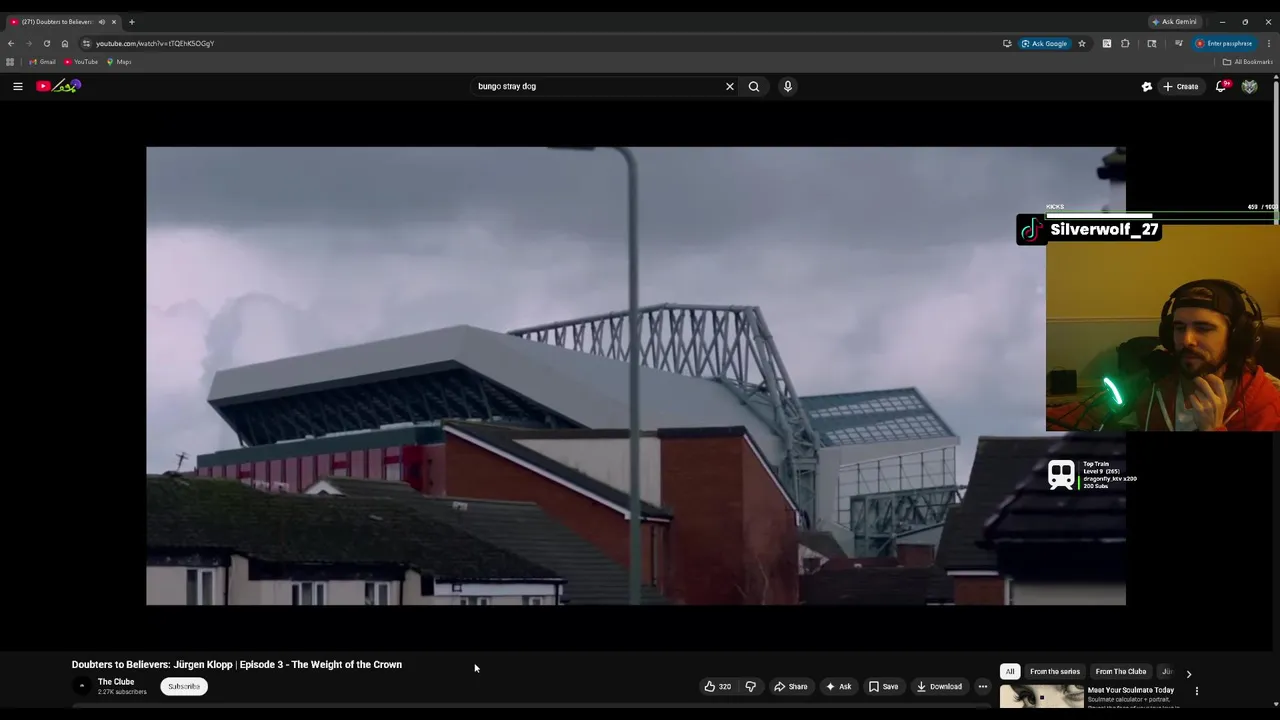1280x720 pixels.
Task: Like the video with 320 likes
Action: (x=717, y=686)
